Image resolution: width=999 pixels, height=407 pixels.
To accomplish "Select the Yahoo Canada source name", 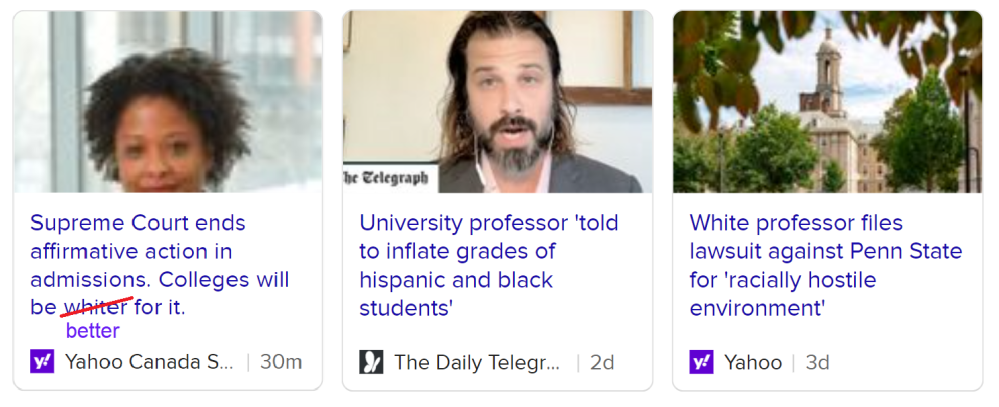I will 148,362.
